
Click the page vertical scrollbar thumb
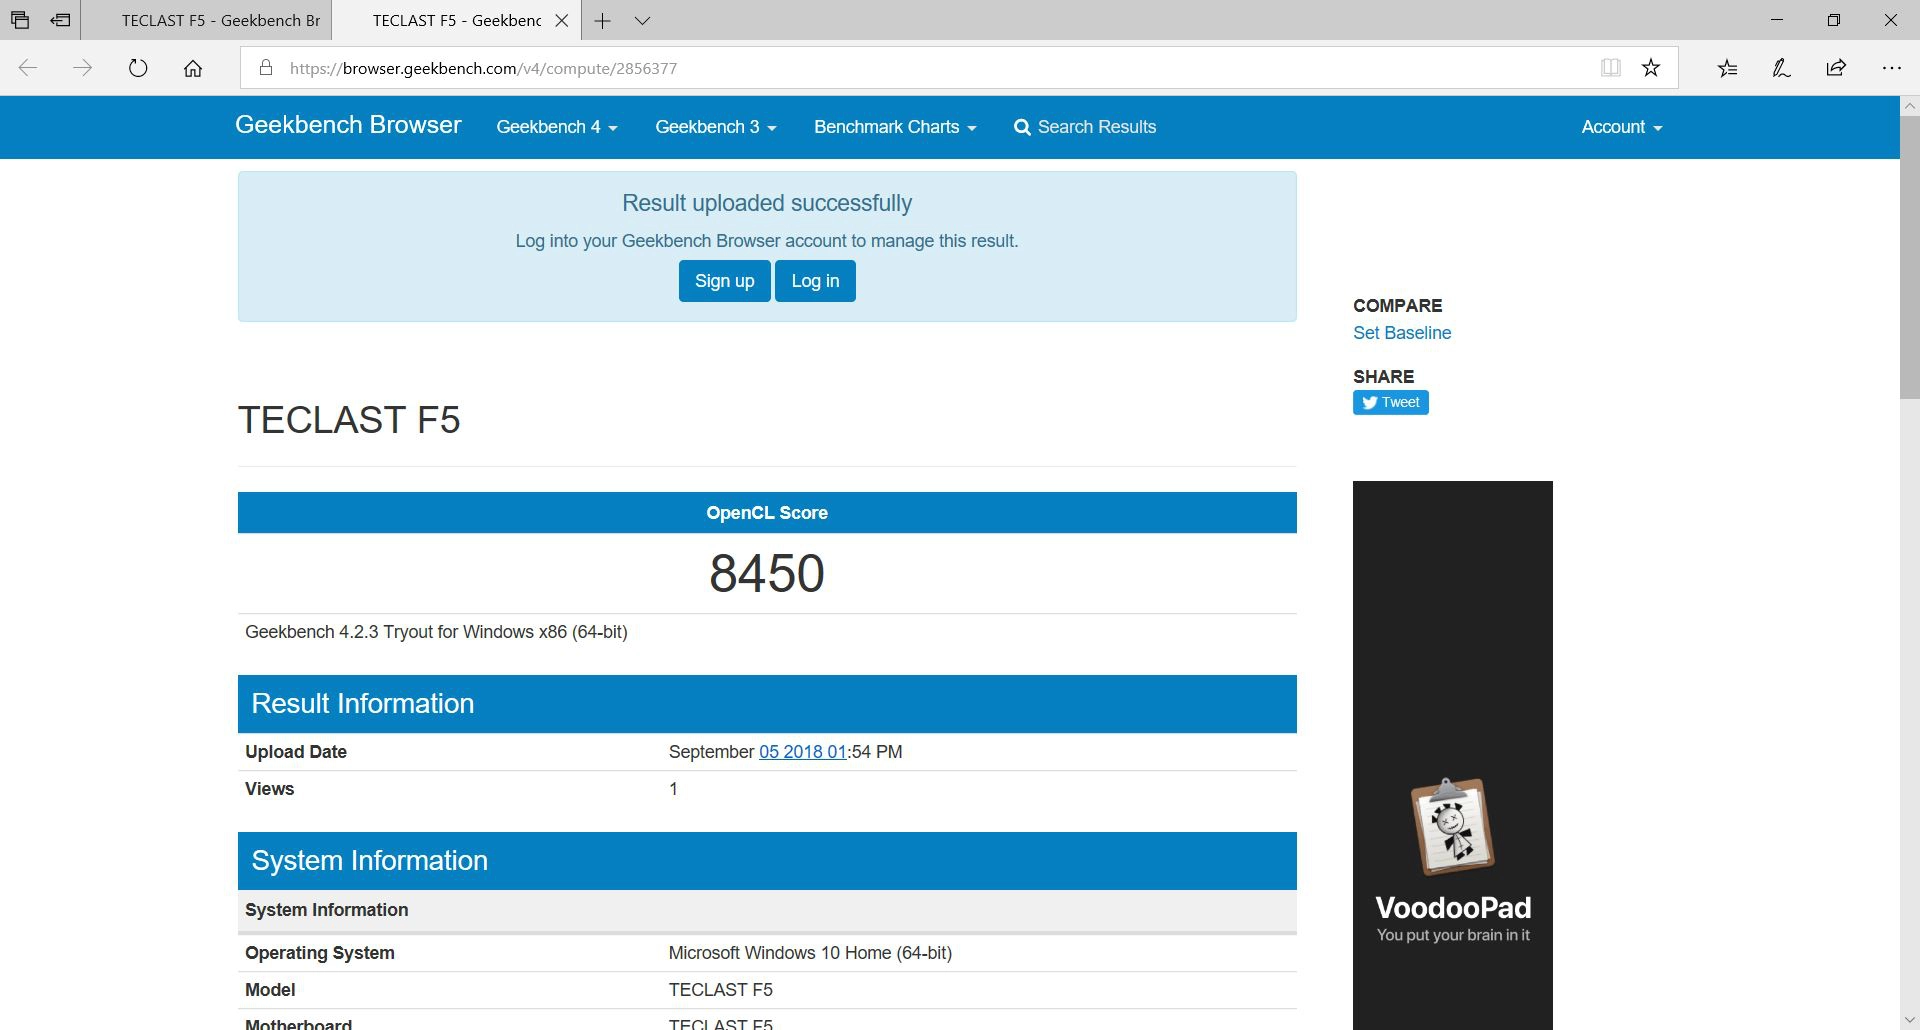(1909, 255)
